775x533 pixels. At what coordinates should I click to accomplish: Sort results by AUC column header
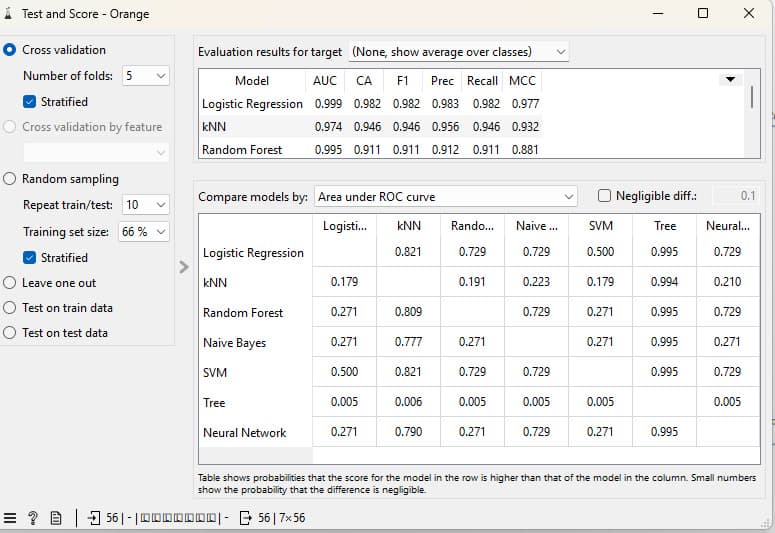(325, 81)
